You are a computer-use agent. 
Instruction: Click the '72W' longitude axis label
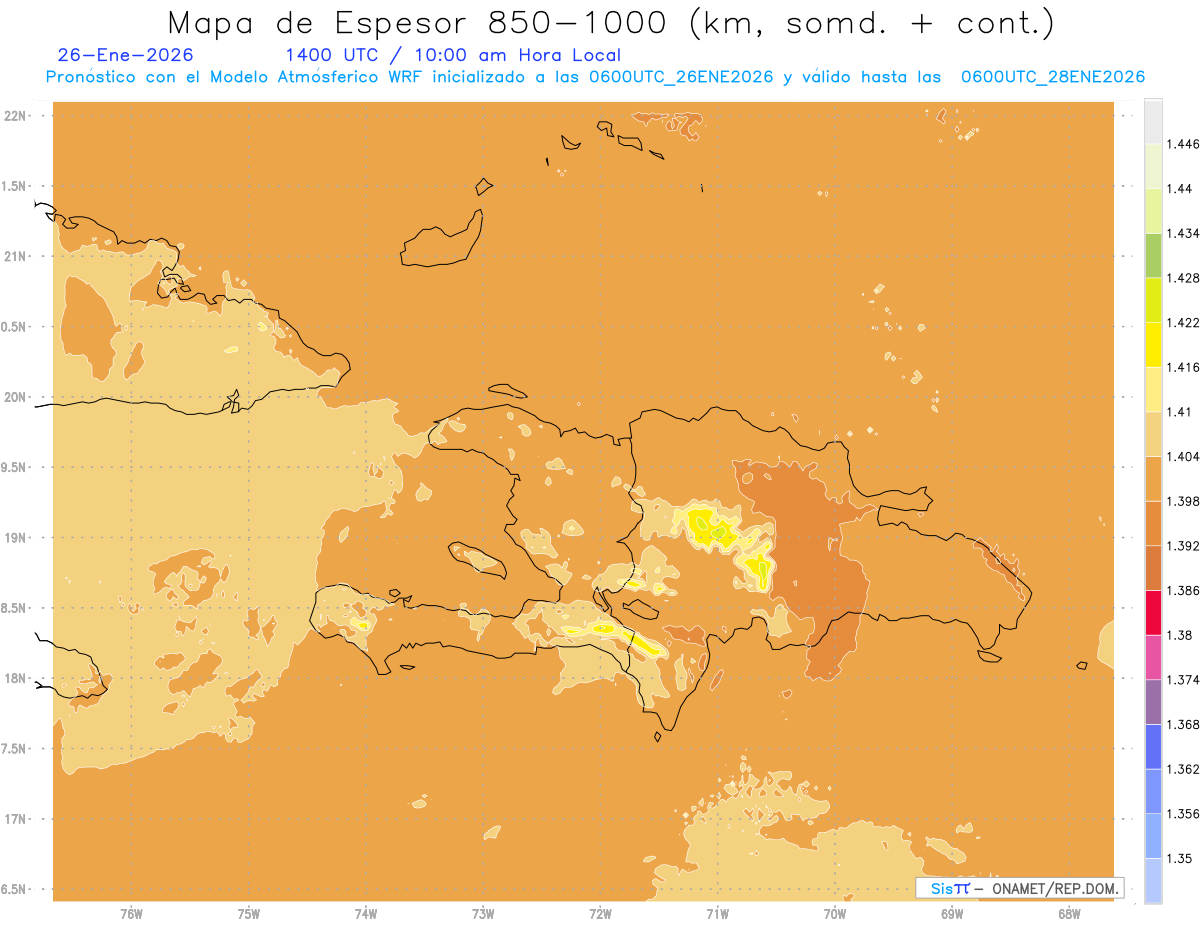click(600, 914)
